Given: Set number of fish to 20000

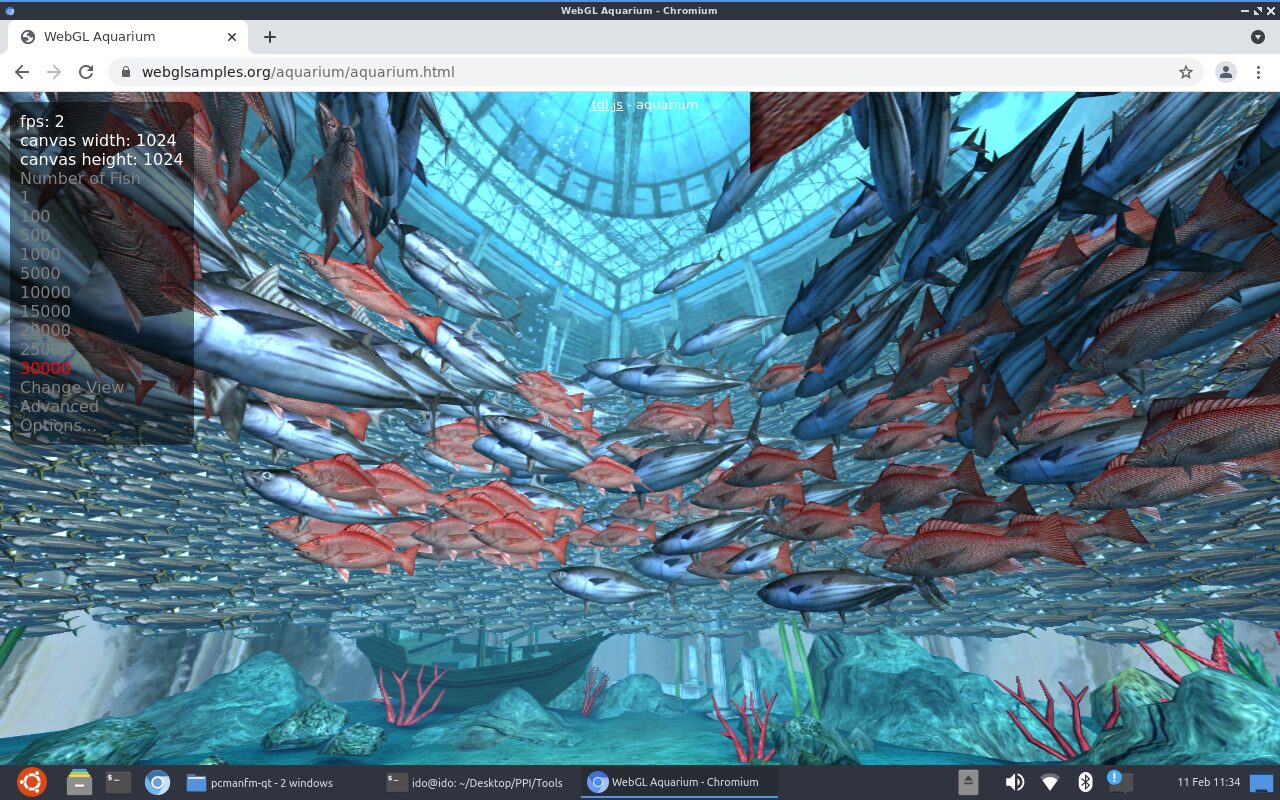Looking at the screenshot, I should pos(45,330).
